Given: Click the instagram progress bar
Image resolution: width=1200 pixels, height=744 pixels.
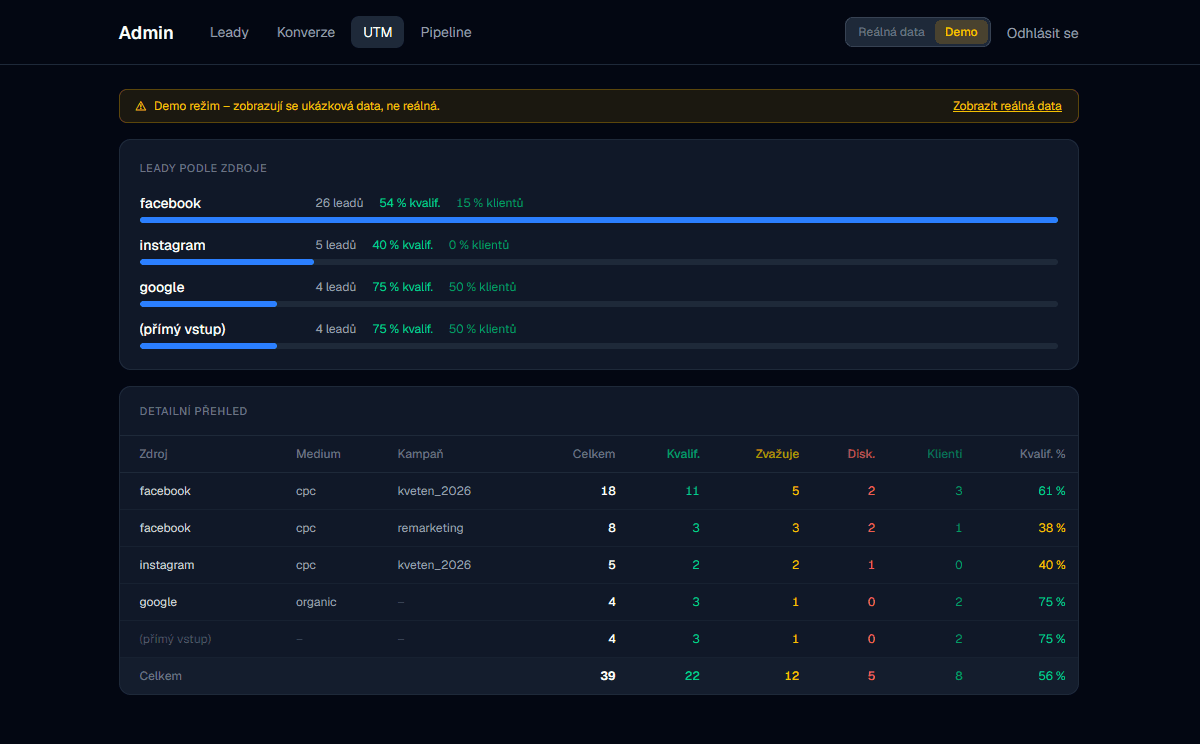Looking at the screenshot, I should [x=599, y=262].
